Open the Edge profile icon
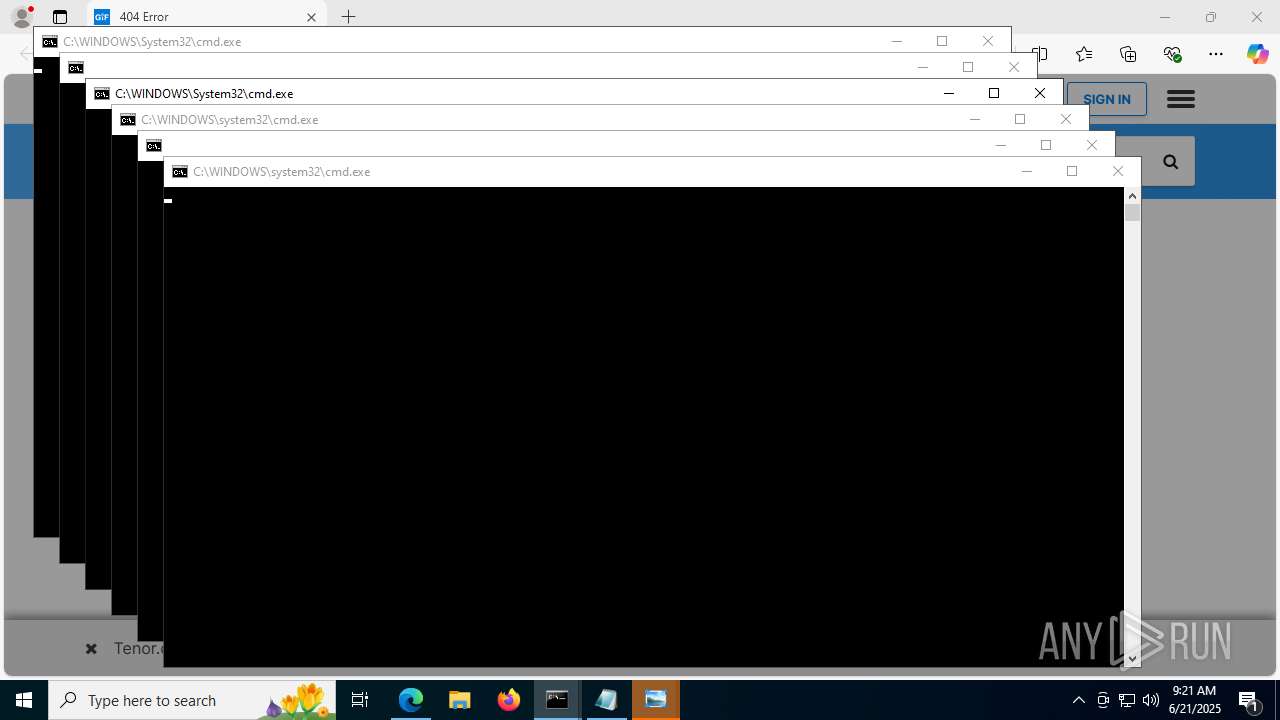 coord(22,17)
